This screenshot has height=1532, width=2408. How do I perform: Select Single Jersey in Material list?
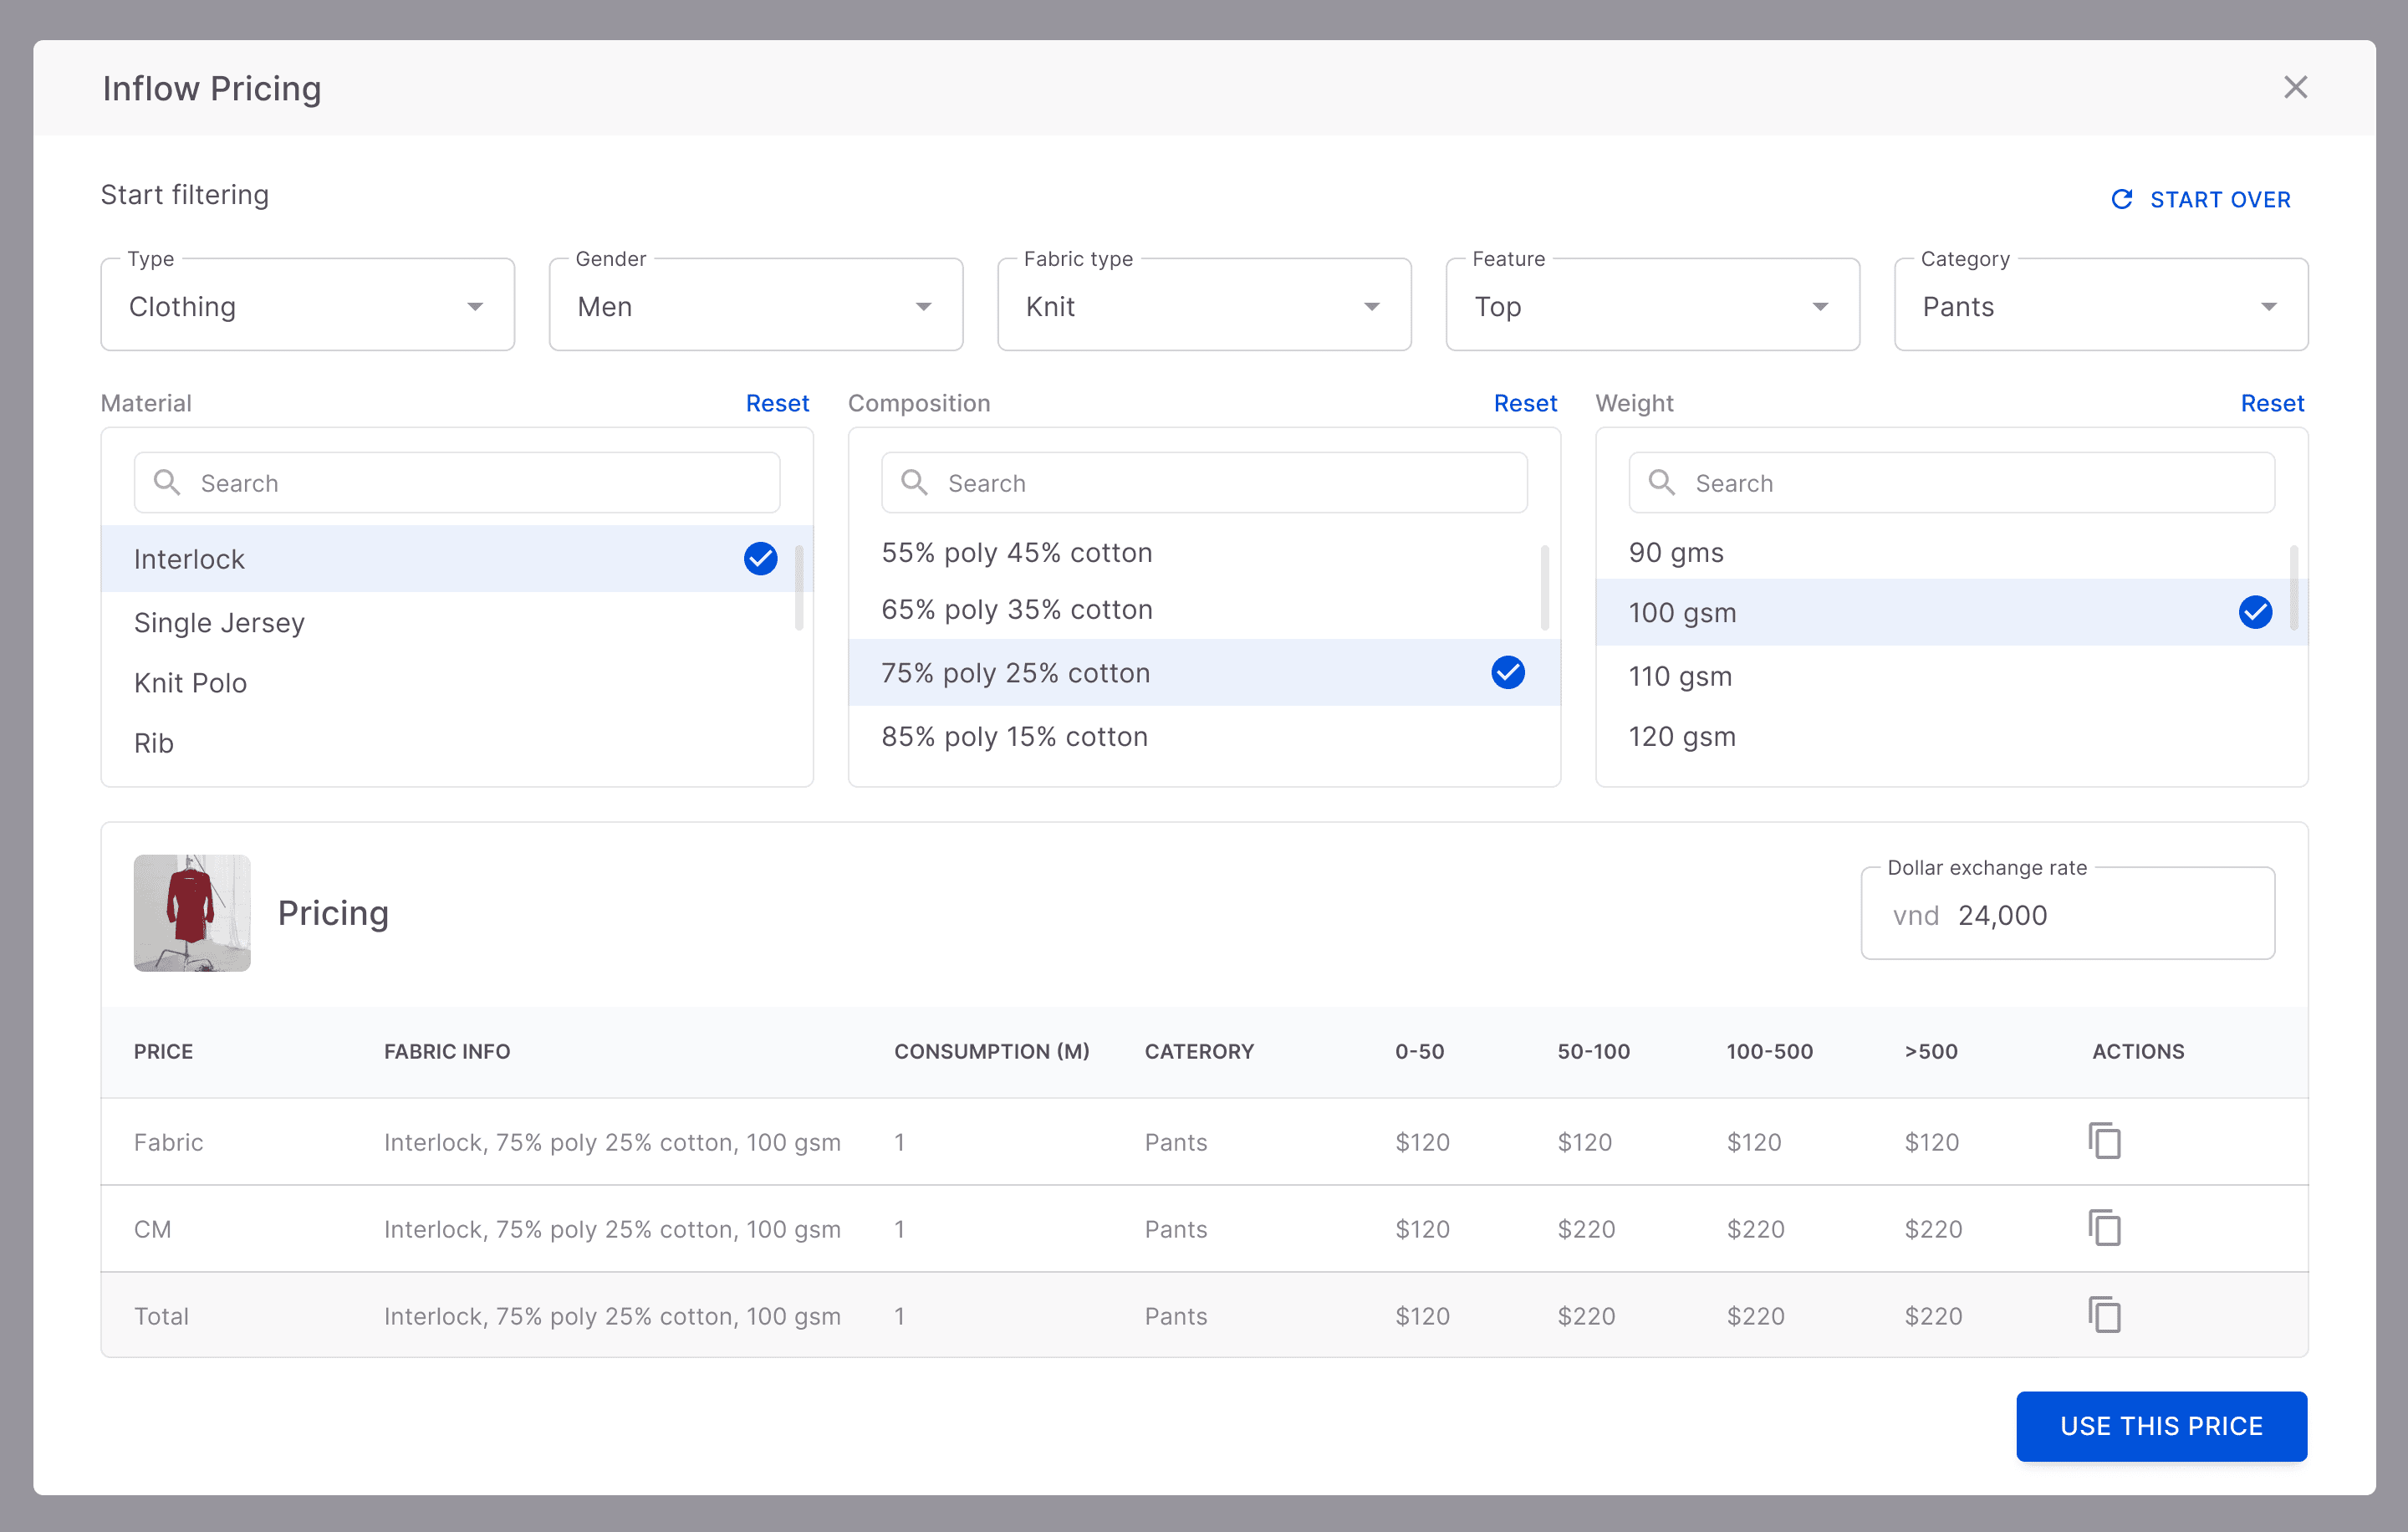click(x=219, y=623)
